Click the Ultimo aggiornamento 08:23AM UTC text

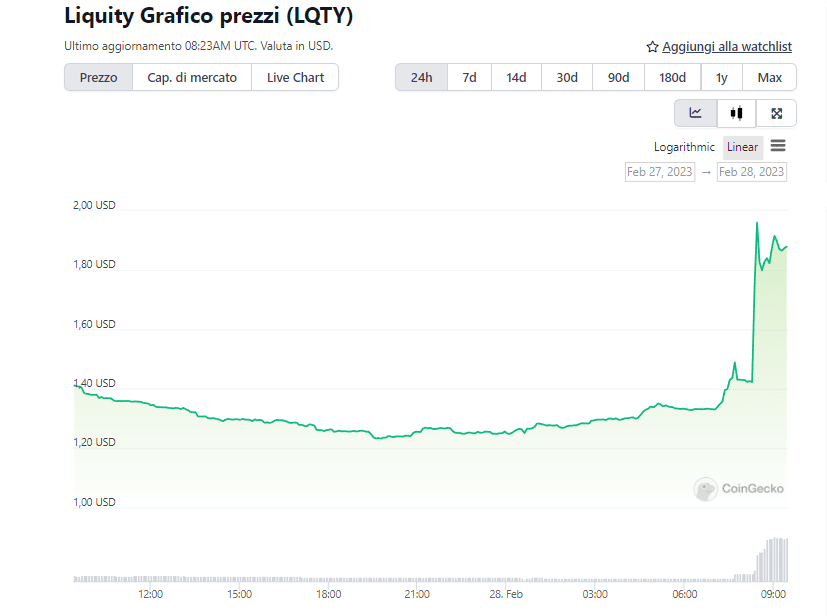160,46
